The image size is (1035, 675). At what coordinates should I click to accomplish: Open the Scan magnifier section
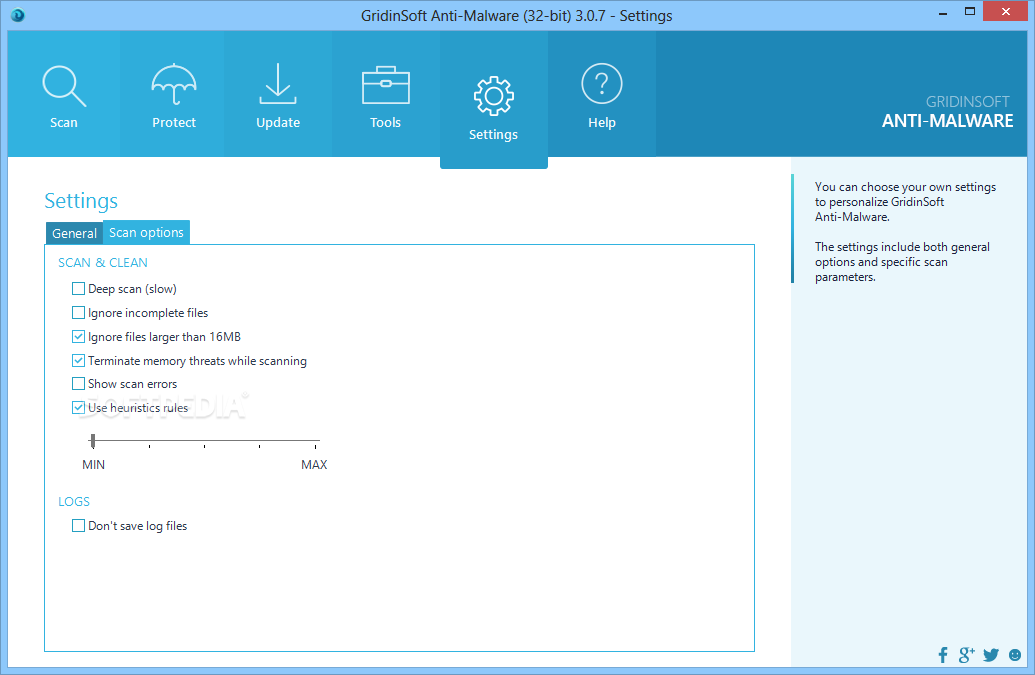pos(64,94)
